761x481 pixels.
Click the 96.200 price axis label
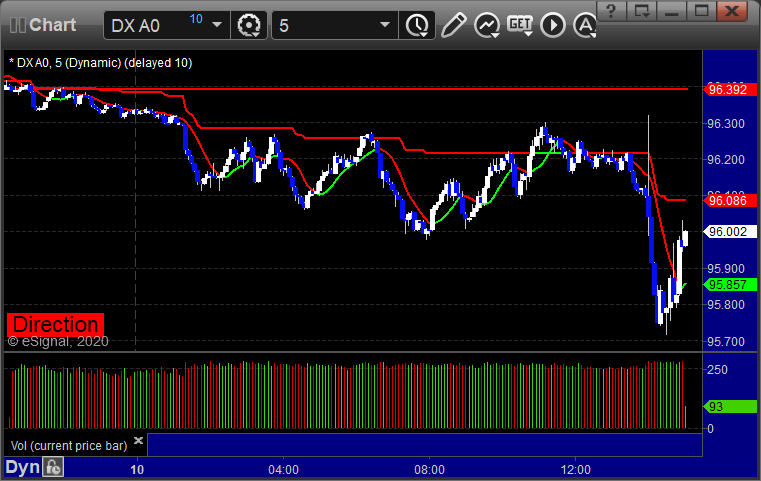(x=726, y=160)
